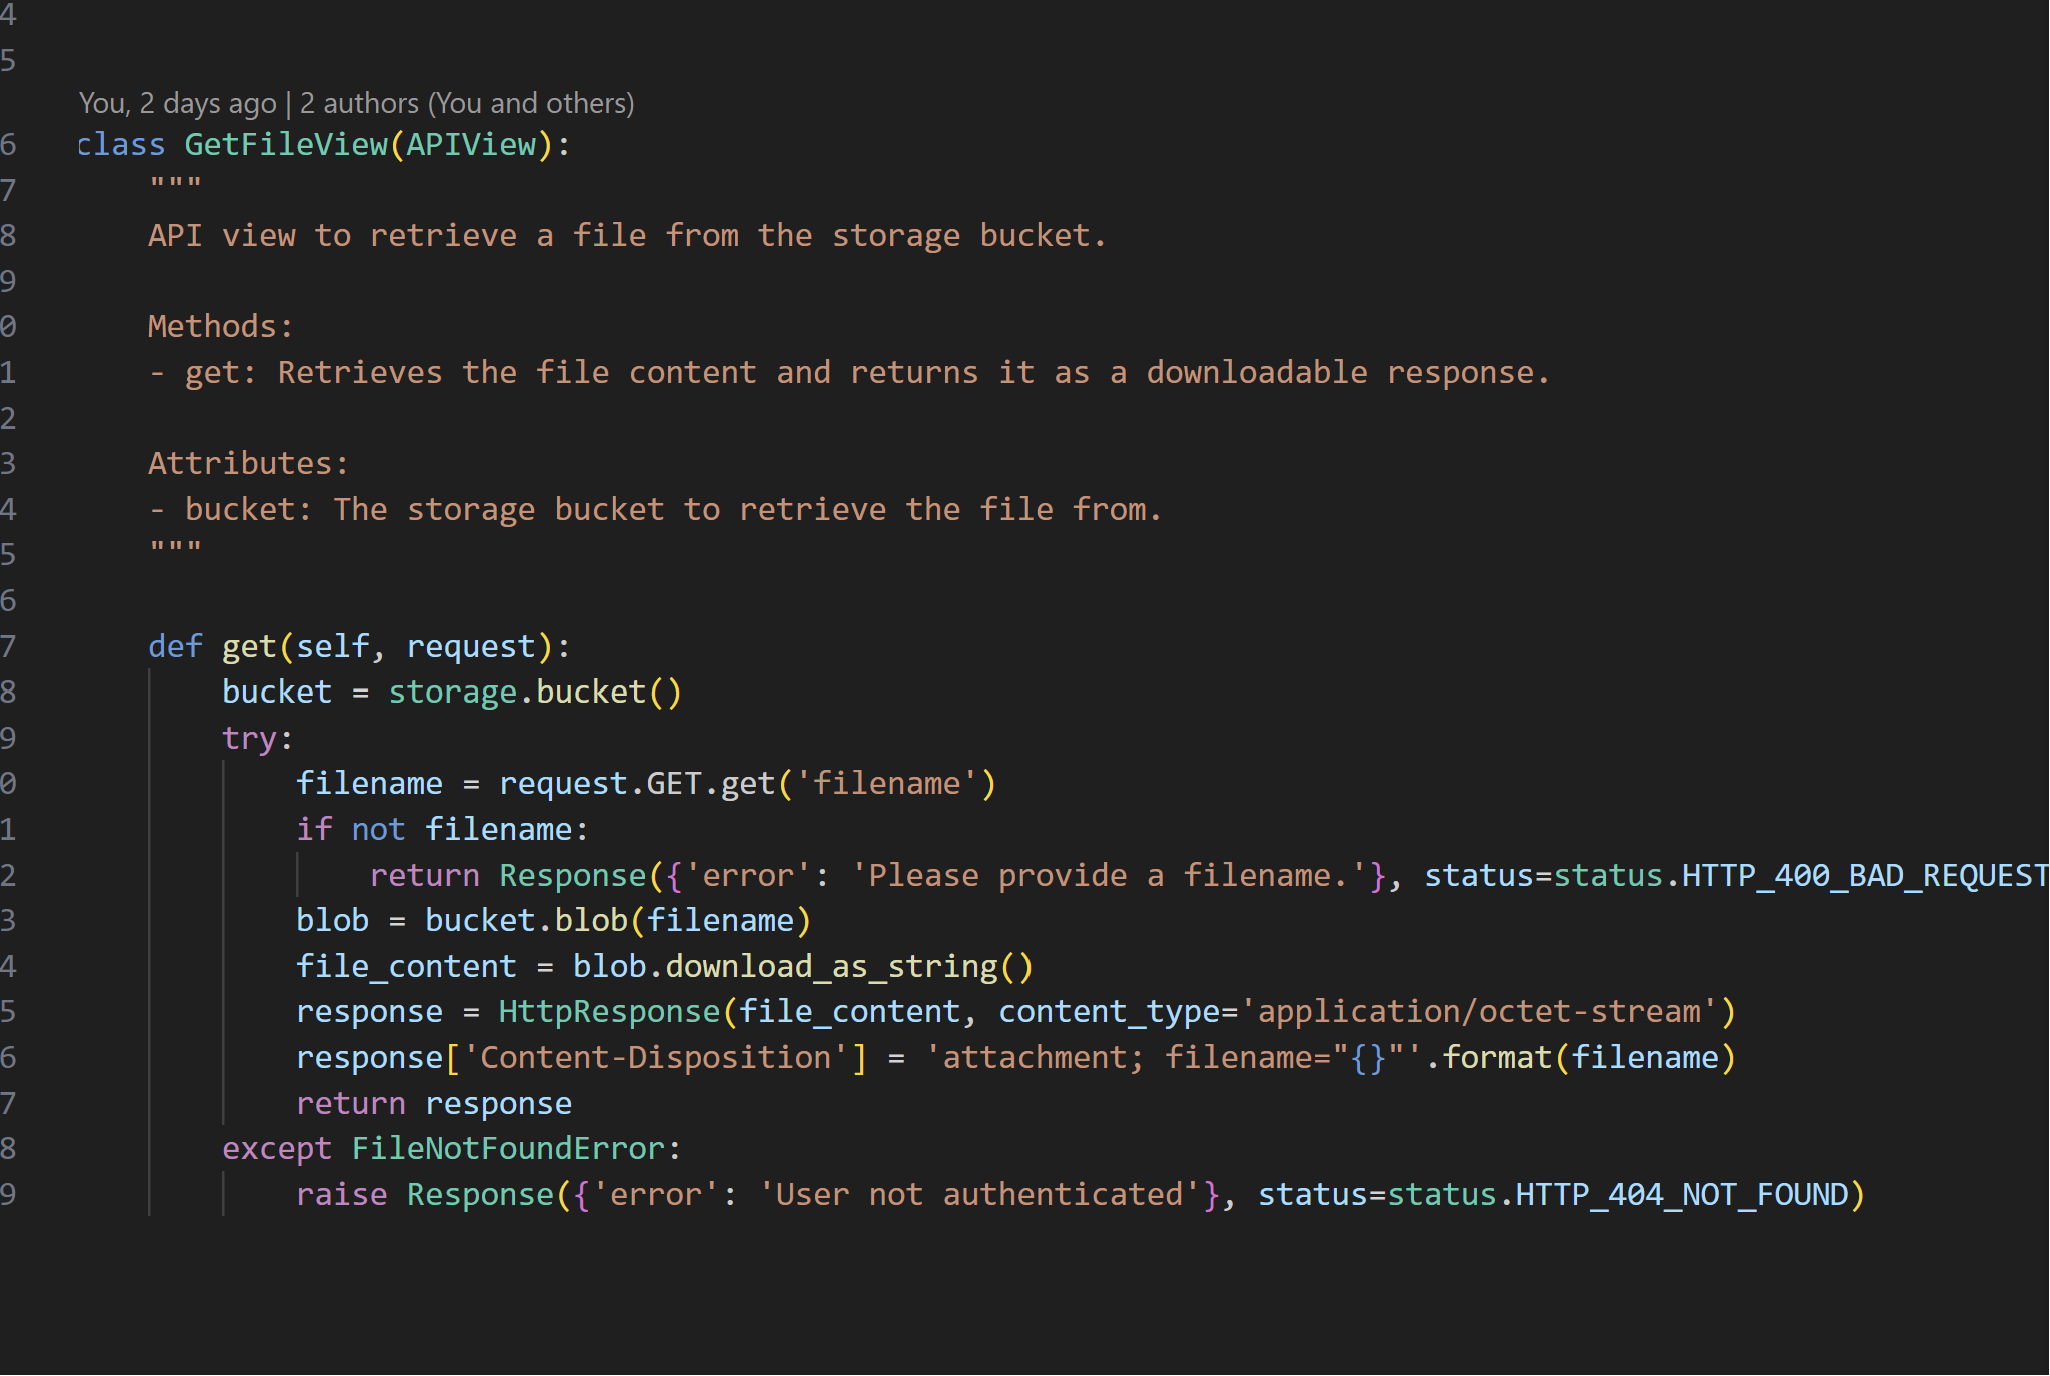Click 'application/octet-stream' string literal
This screenshot has width=2050, height=1376.
click(1478, 1012)
